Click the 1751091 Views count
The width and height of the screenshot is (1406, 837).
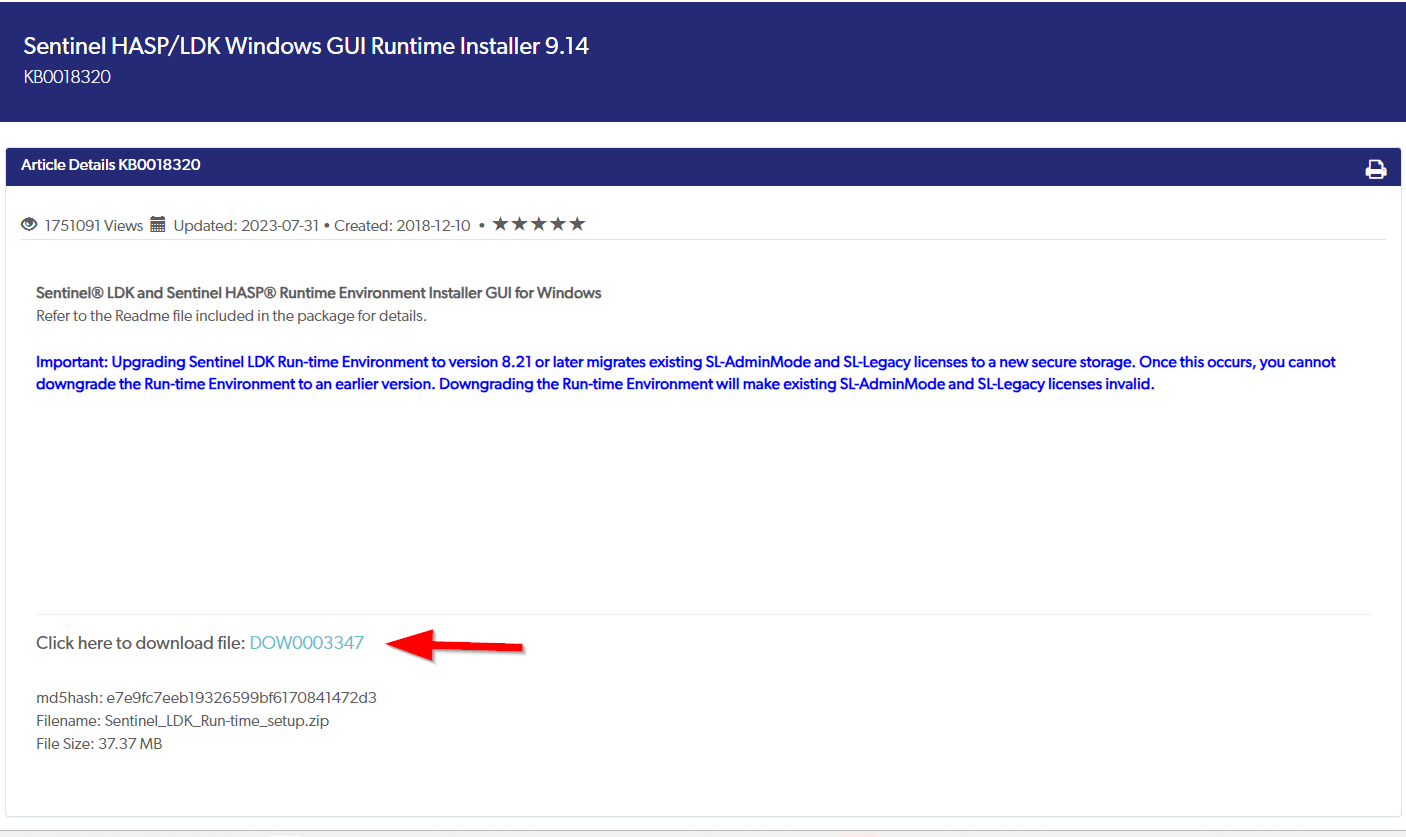tap(94, 226)
